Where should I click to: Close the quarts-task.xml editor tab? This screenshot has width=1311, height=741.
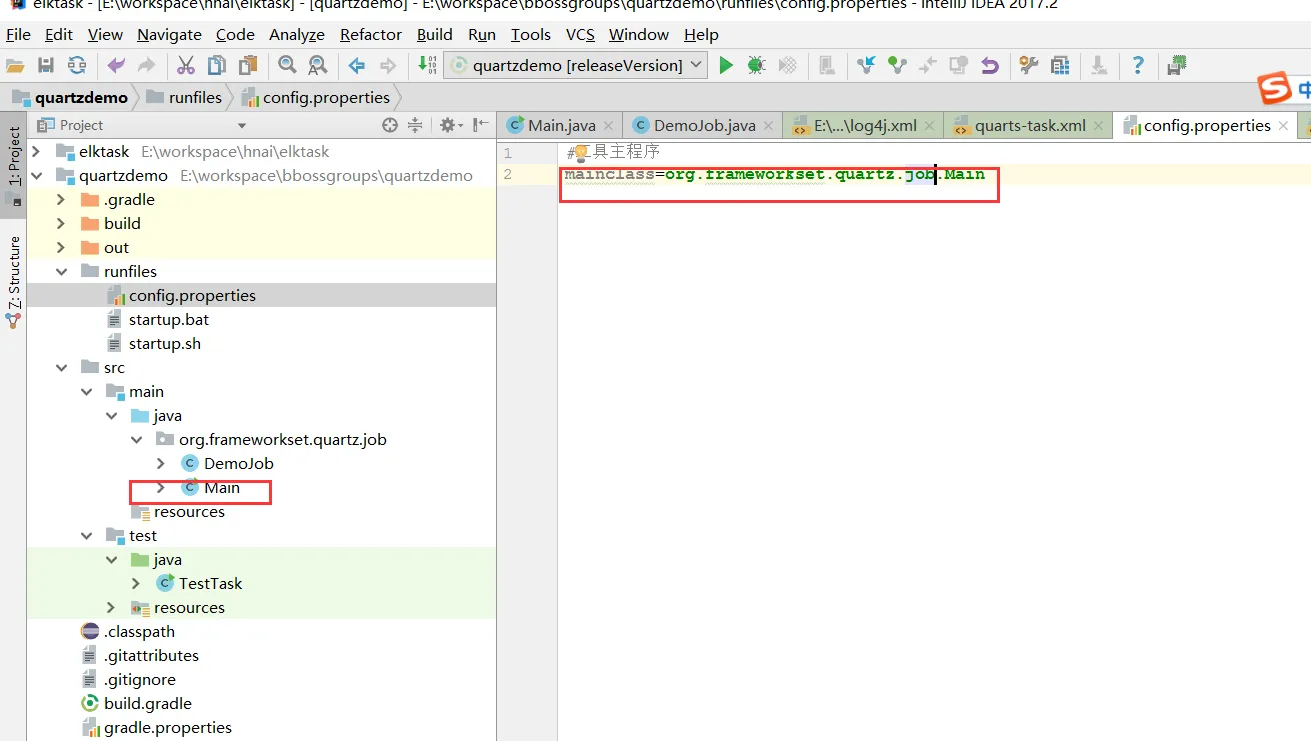1098,126
